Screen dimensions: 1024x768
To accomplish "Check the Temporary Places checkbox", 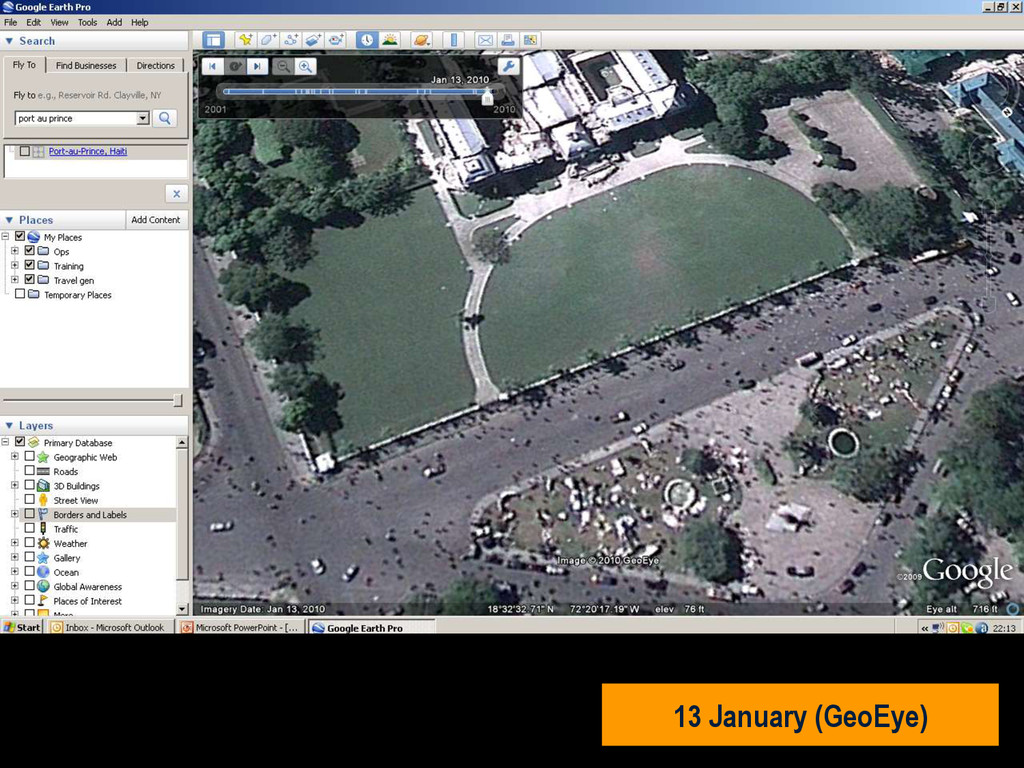I will tap(20, 294).
